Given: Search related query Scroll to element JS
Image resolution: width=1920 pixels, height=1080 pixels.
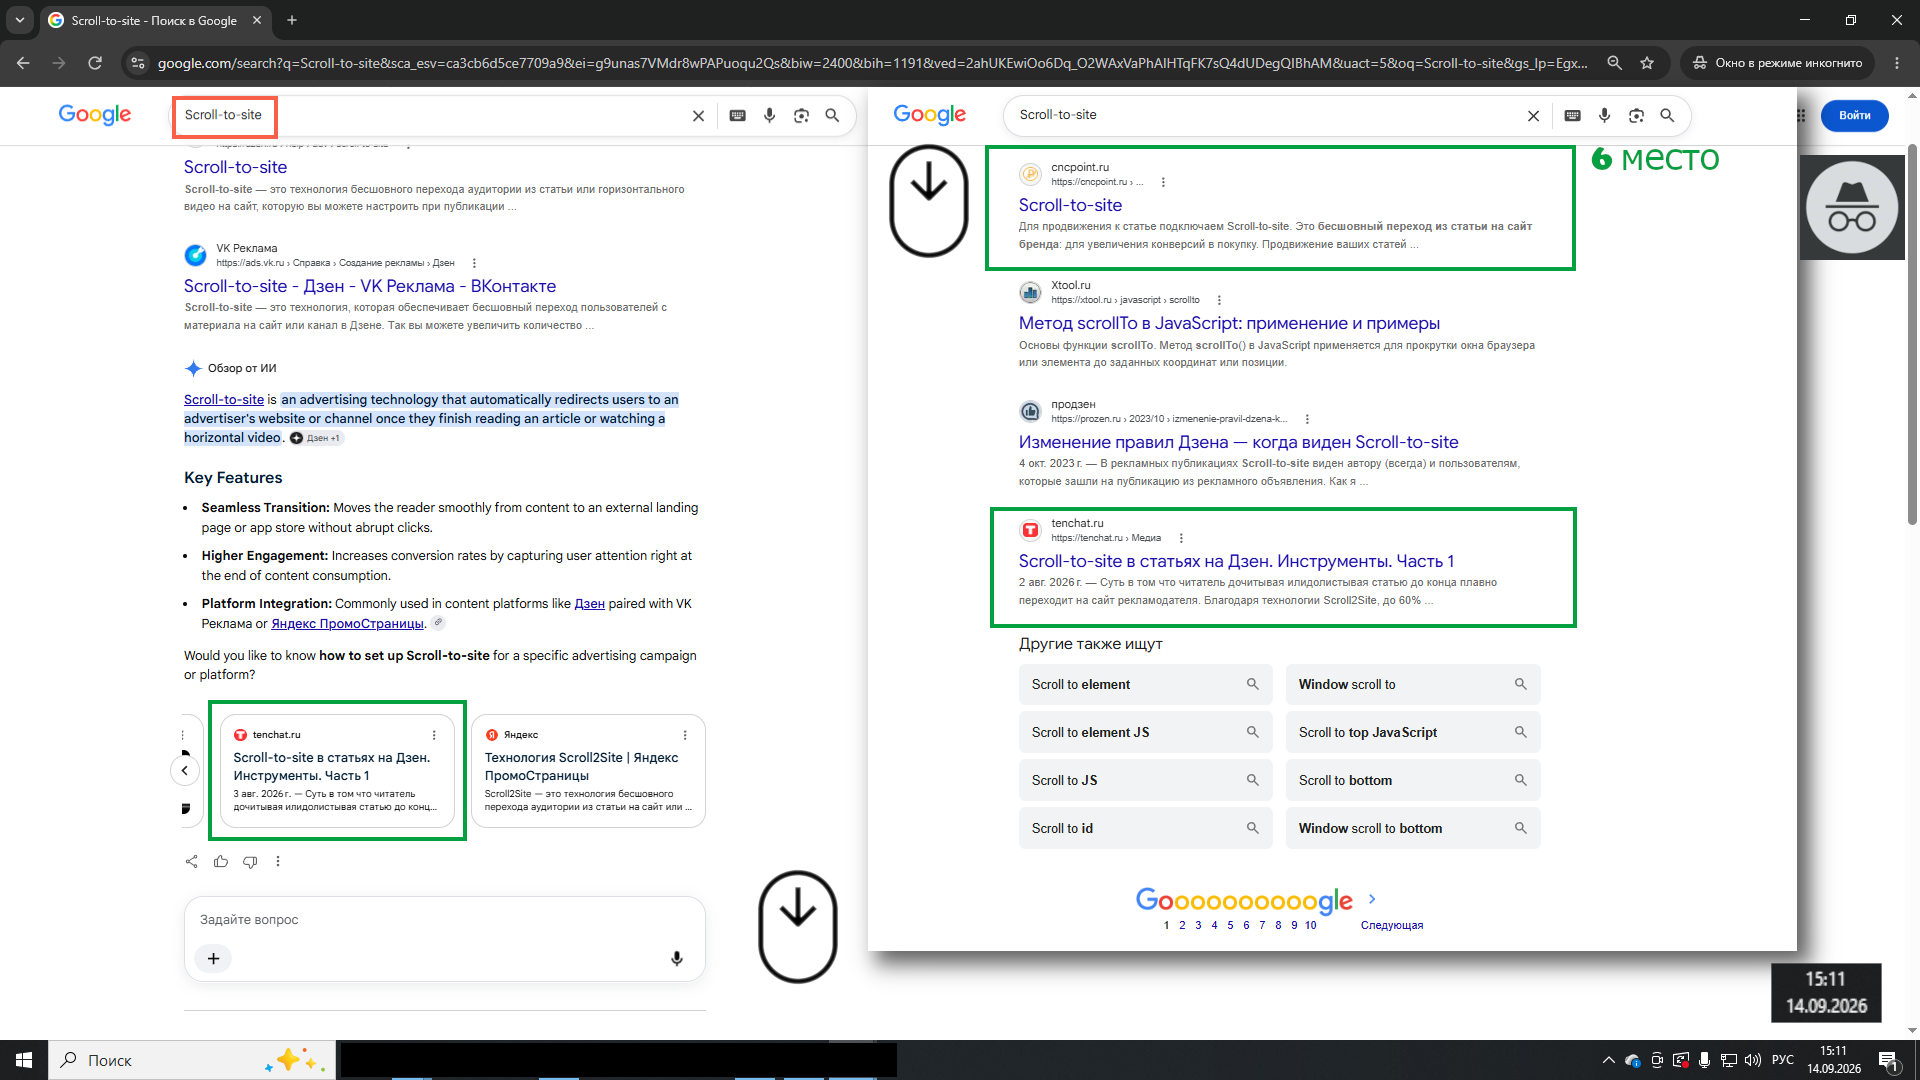Looking at the screenshot, I should [x=1145, y=732].
